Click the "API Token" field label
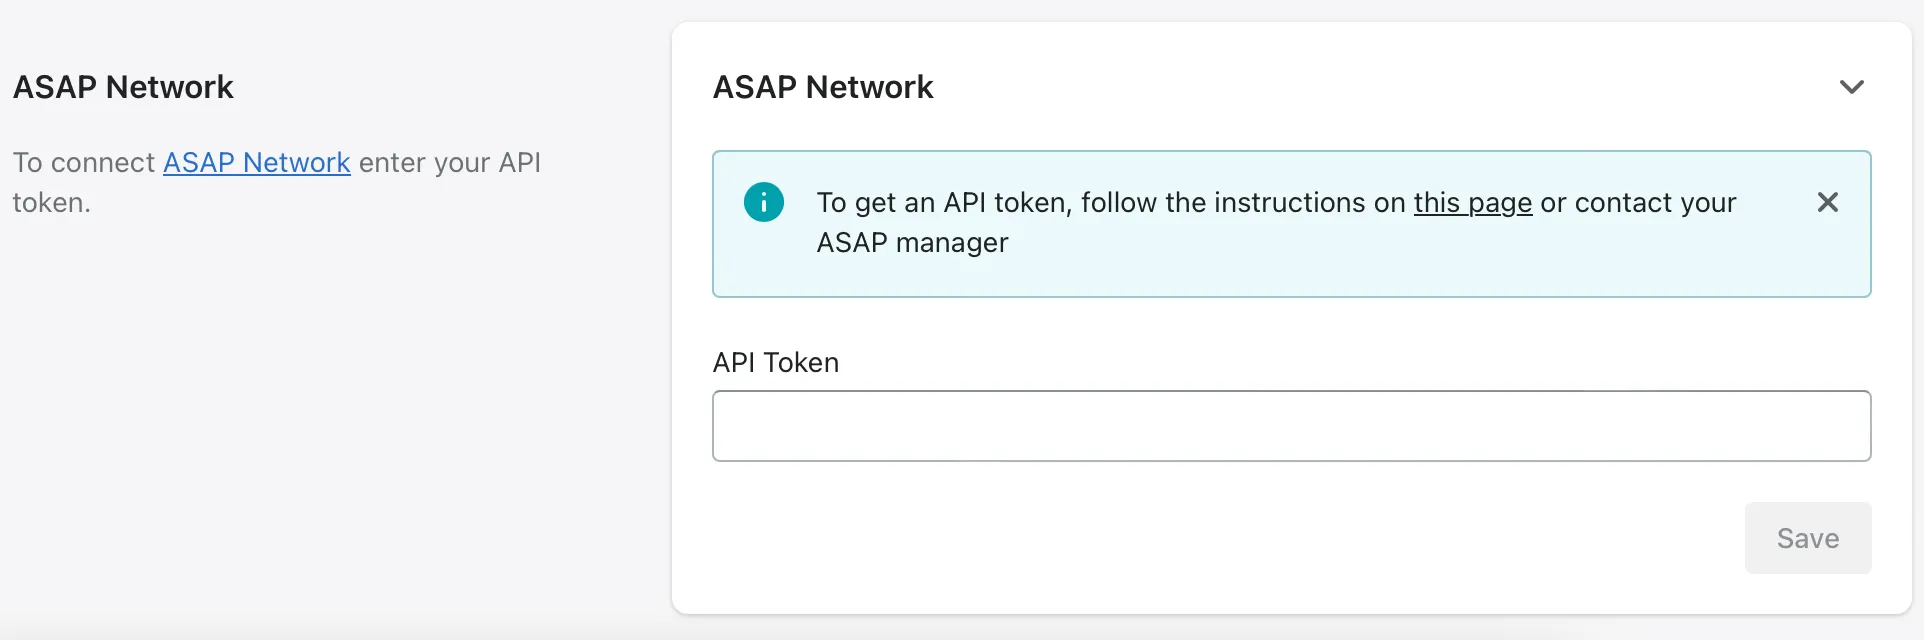 [x=775, y=363]
